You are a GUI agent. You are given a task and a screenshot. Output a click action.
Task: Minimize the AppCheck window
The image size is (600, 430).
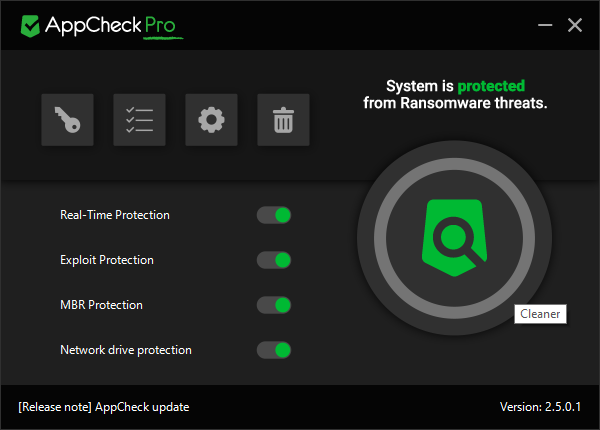545,25
